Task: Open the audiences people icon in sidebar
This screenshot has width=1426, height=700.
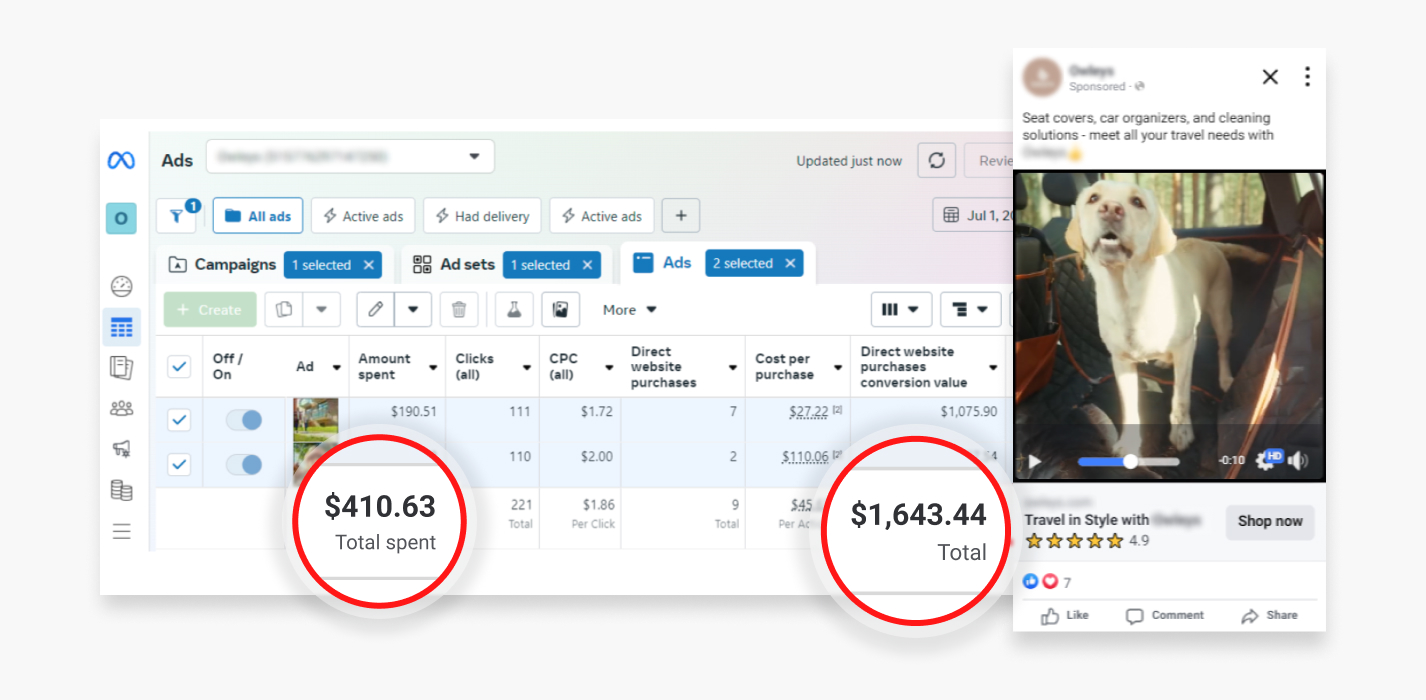Action: tap(121, 408)
